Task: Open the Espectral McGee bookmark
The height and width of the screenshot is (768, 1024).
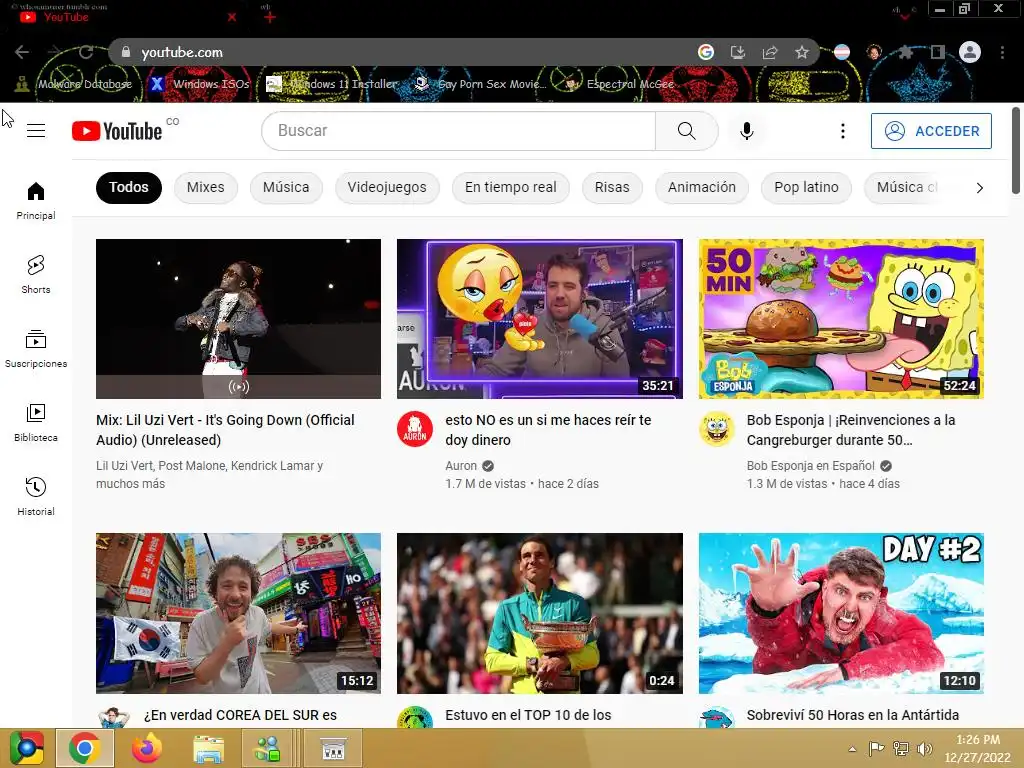Action: 620,84
